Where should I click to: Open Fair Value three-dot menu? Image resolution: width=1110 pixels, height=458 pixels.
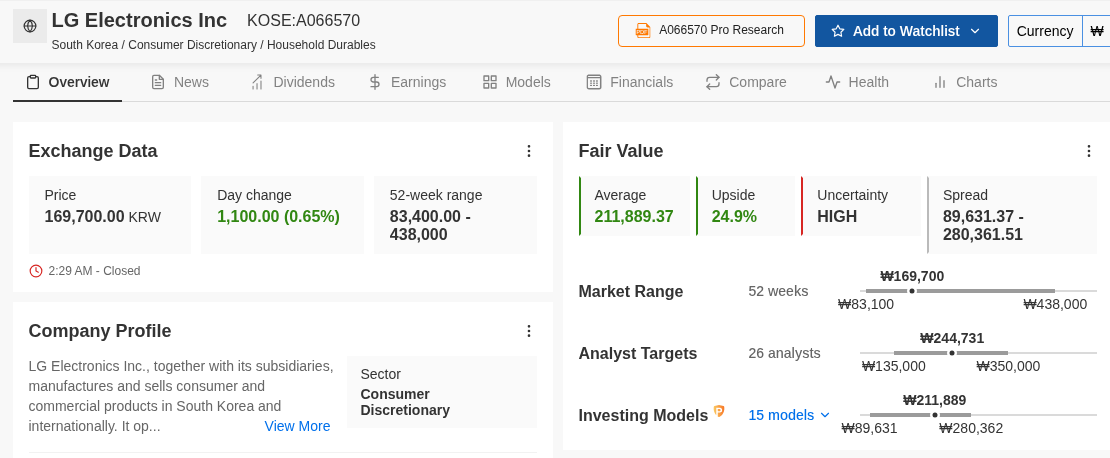(1089, 151)
